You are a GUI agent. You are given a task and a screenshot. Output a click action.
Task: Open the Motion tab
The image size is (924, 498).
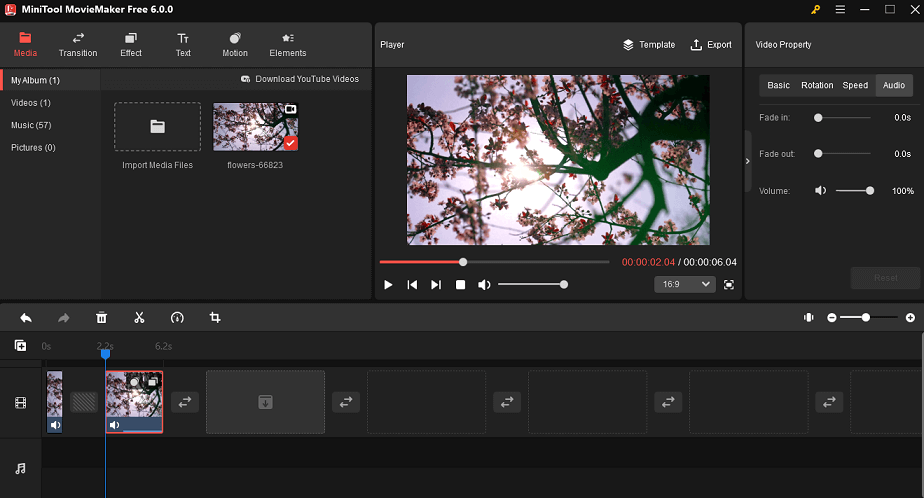pos(235,45)
